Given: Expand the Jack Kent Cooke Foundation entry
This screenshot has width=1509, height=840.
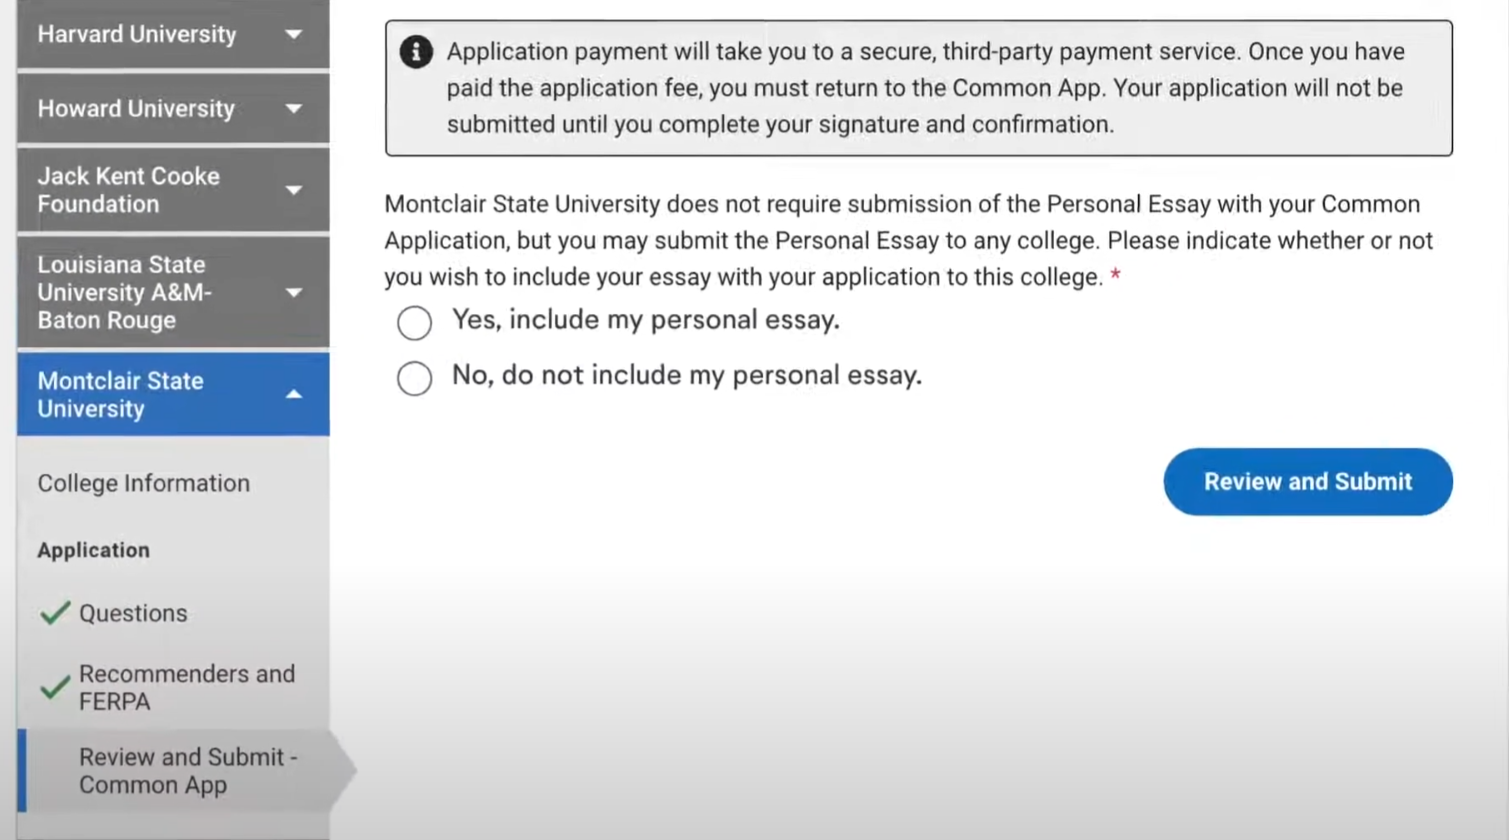Looking at the screenshot, I should (x=293, y=190).
